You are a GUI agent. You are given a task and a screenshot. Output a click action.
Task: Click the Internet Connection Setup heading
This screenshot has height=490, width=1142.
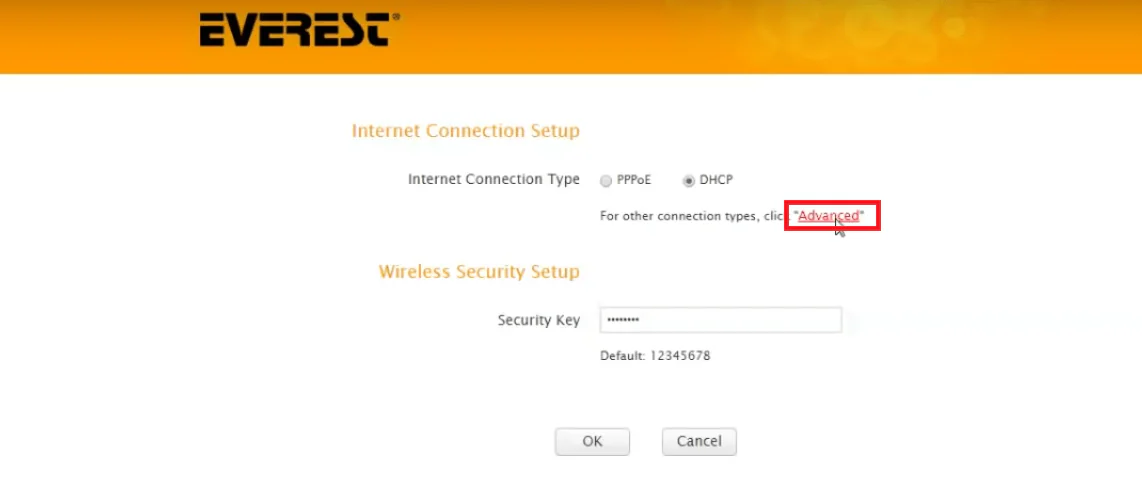click(x=465, y=131)
